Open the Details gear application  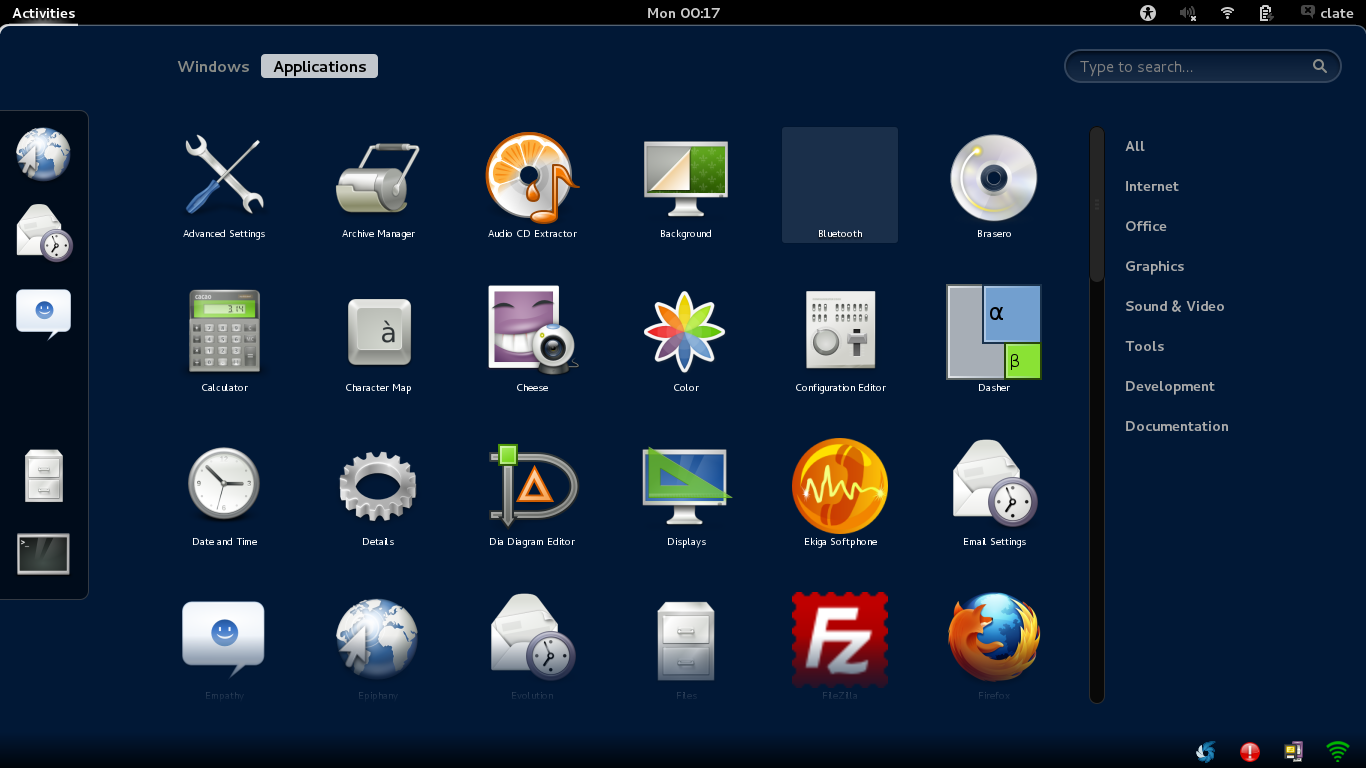[378, 494]
